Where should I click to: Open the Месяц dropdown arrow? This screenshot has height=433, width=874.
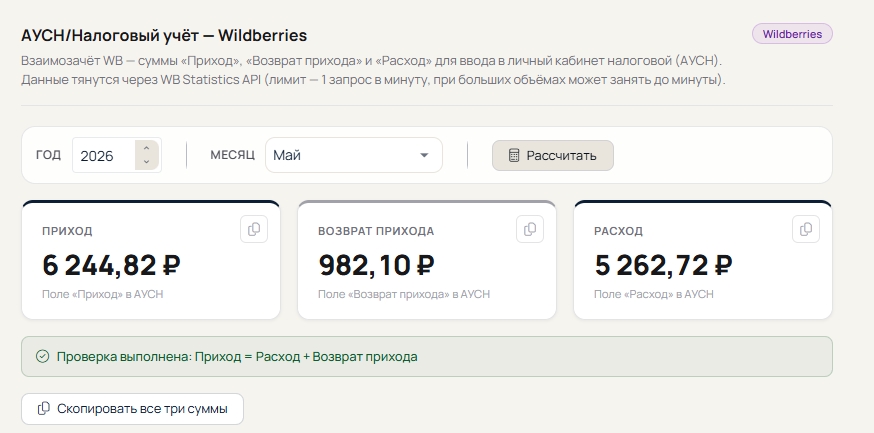coord(424,155)
